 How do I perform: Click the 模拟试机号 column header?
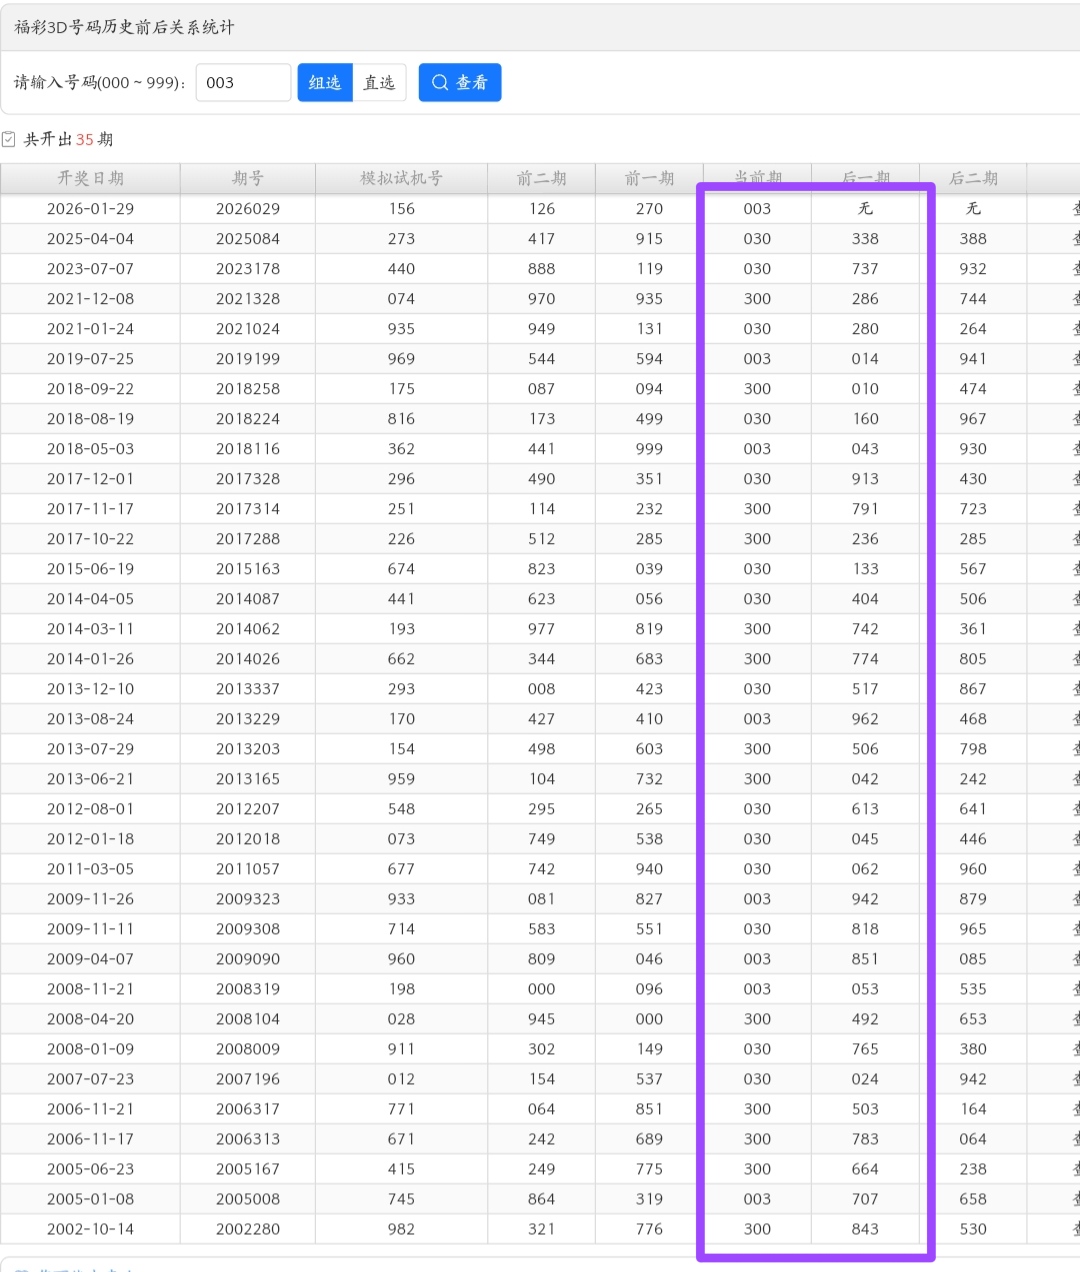click(401, 178)
